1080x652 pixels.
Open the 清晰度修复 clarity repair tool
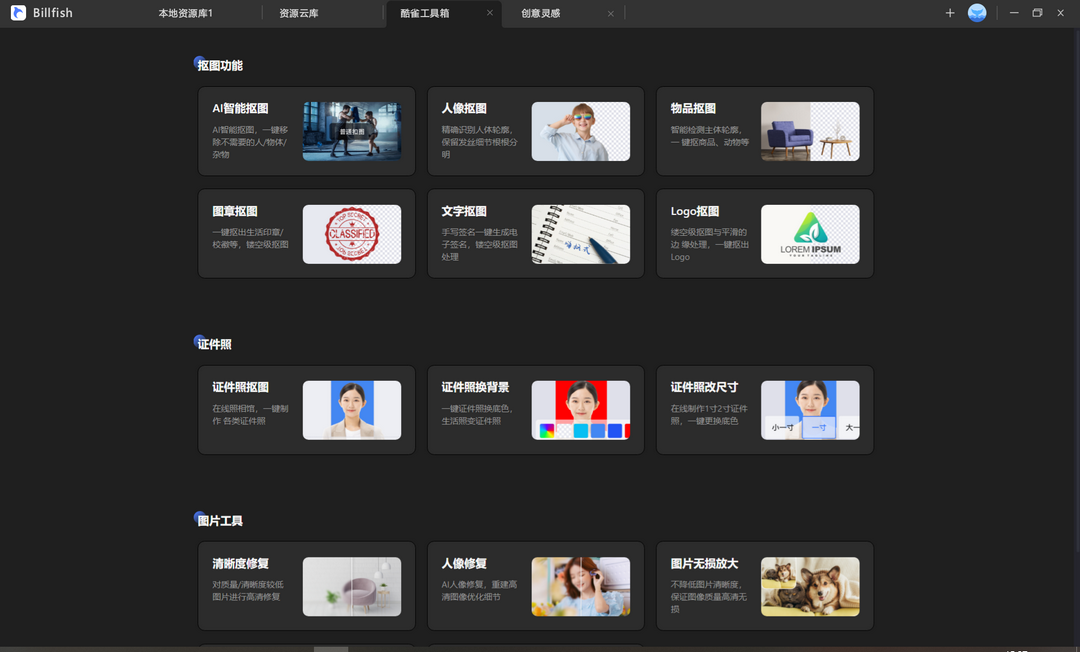[306, 586]
